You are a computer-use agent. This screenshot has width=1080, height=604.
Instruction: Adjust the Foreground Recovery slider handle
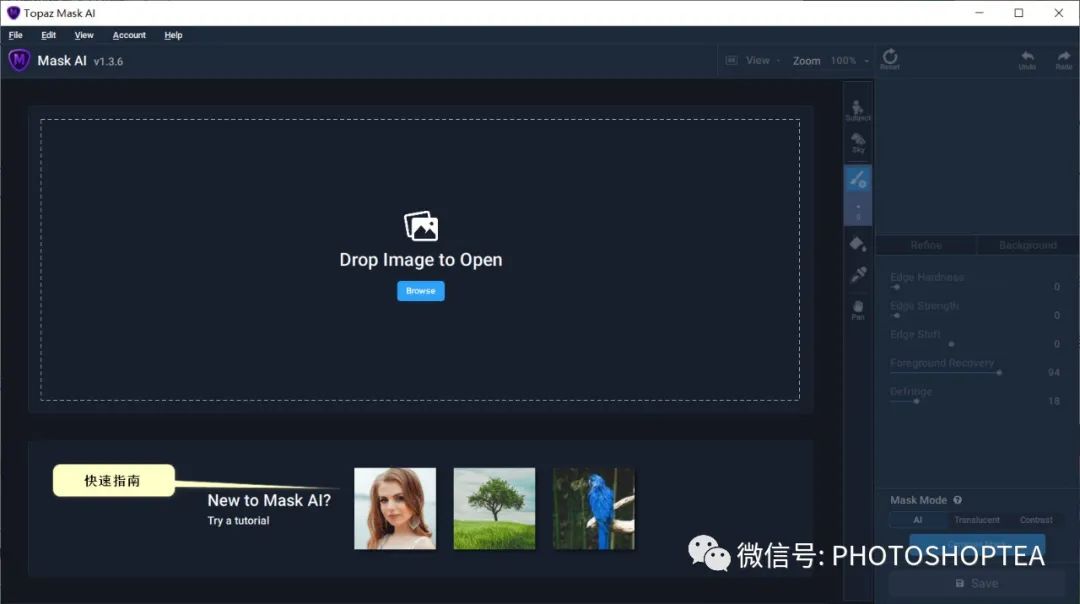pyautogui.click(x=999, y=373)
